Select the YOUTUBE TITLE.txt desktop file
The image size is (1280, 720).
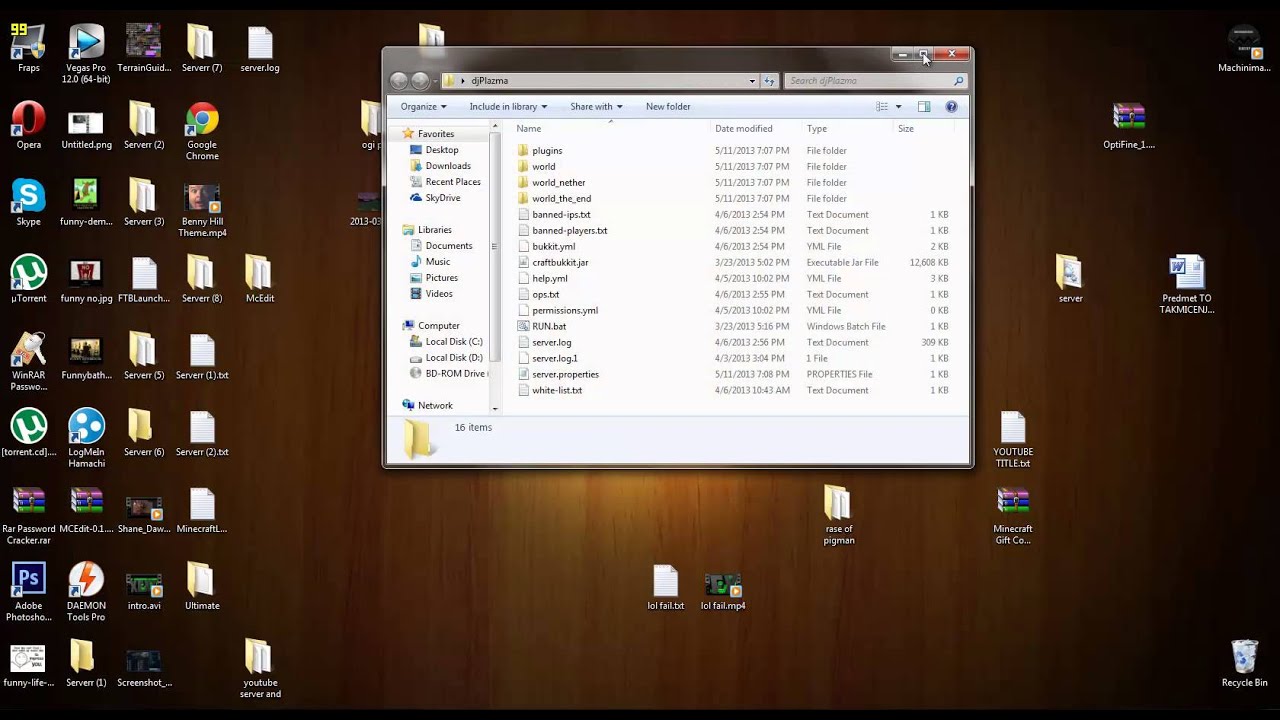point(1013,439)
